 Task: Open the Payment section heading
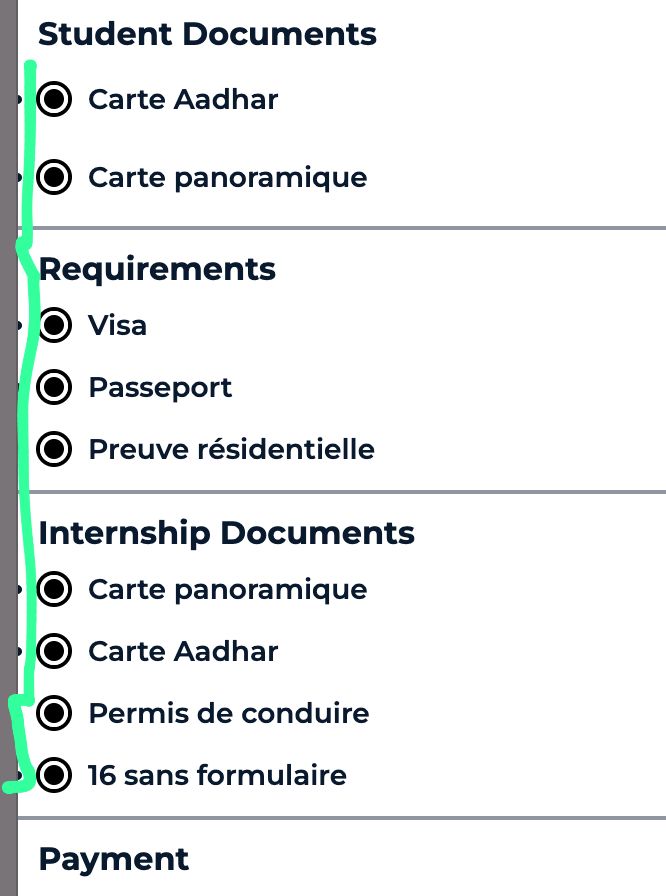[113, 859]
